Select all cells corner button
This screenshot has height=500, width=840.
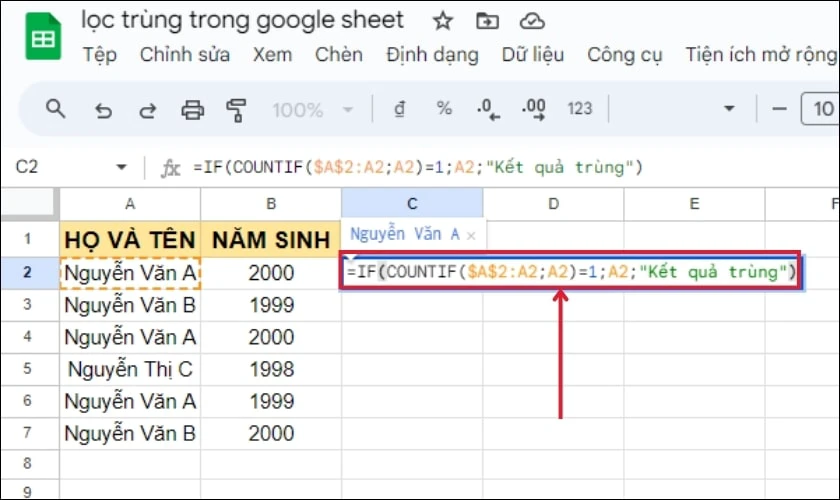coord(29,204)
